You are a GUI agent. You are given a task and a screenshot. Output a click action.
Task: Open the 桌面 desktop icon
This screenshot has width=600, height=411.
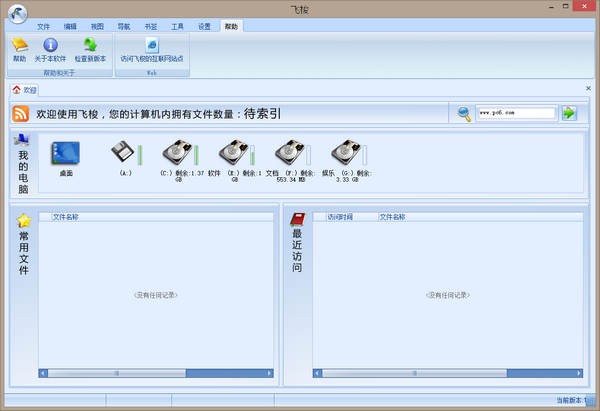click(x=65, y=153)
